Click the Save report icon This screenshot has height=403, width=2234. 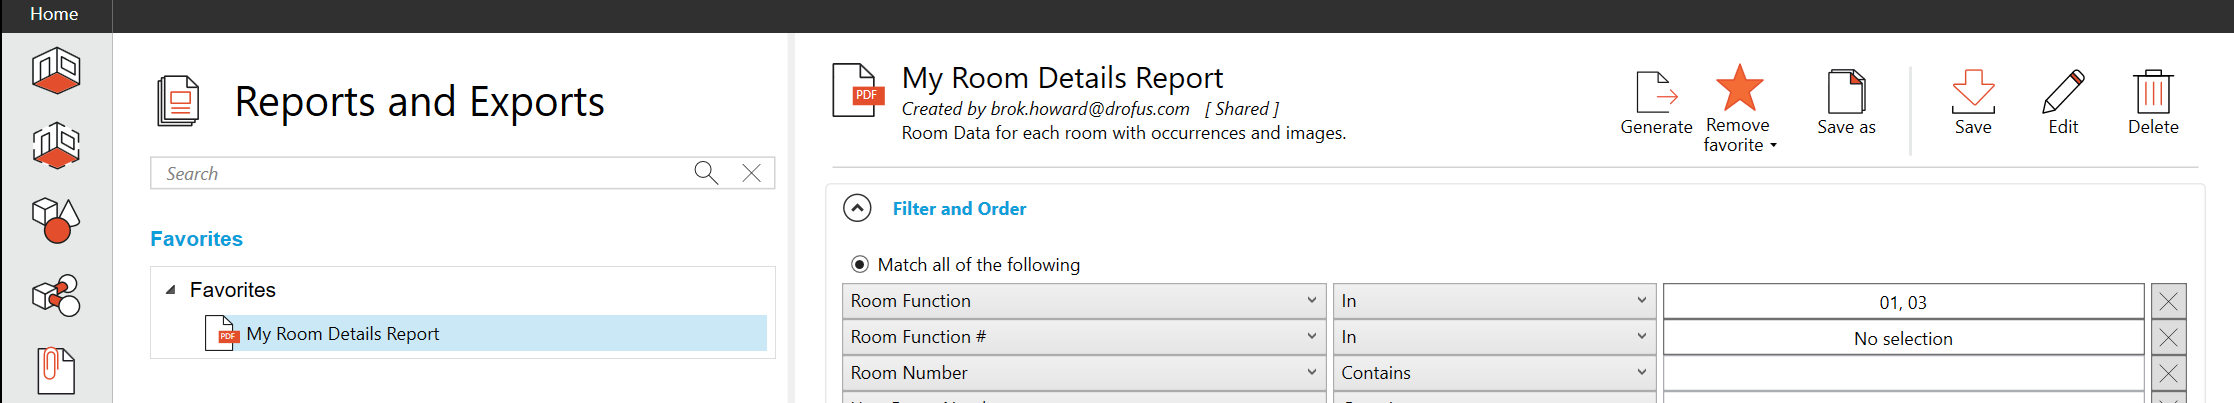click(x=1973, y=92)
